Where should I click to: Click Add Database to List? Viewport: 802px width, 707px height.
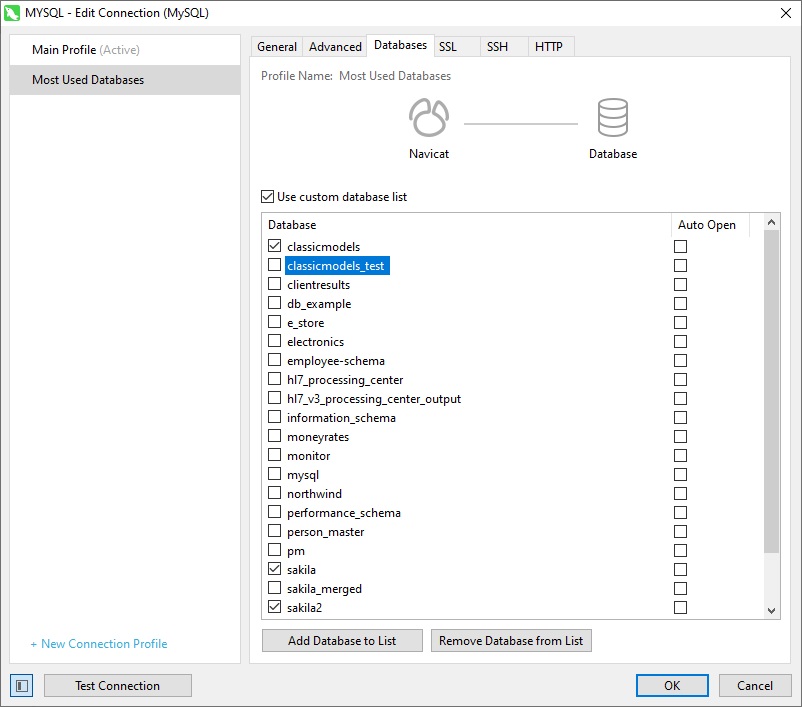342,641
